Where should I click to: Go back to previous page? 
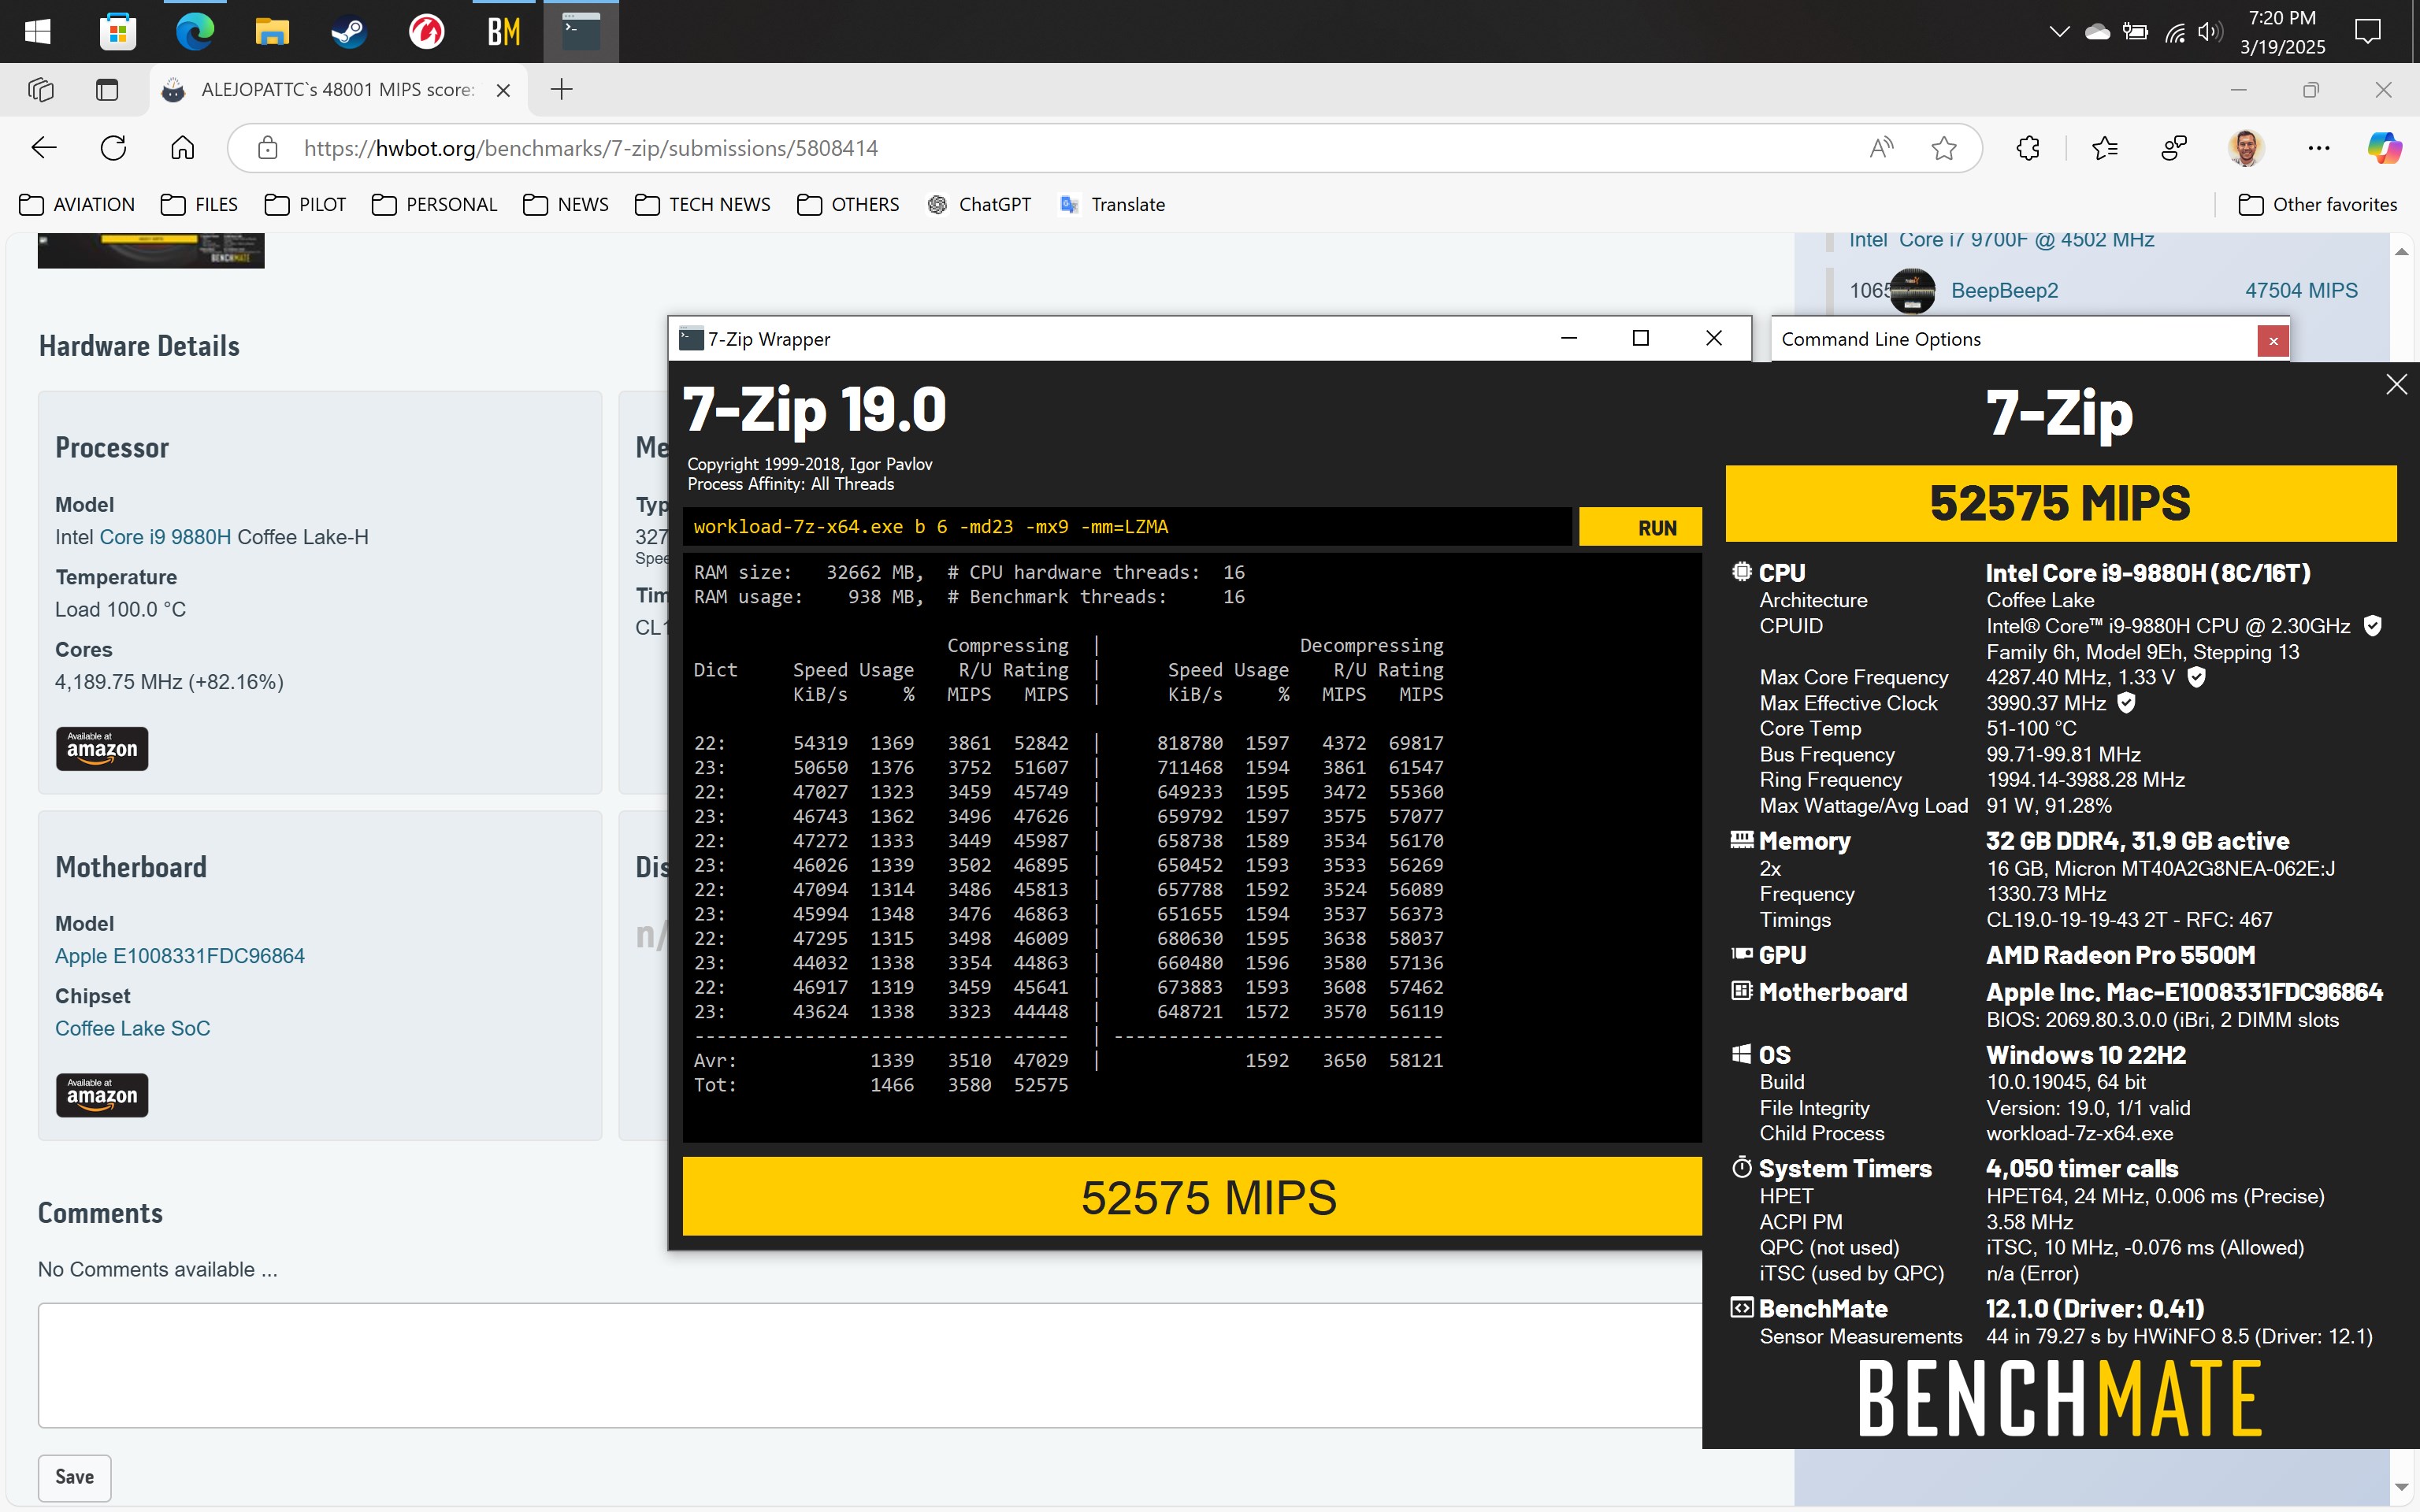point(44,148)
